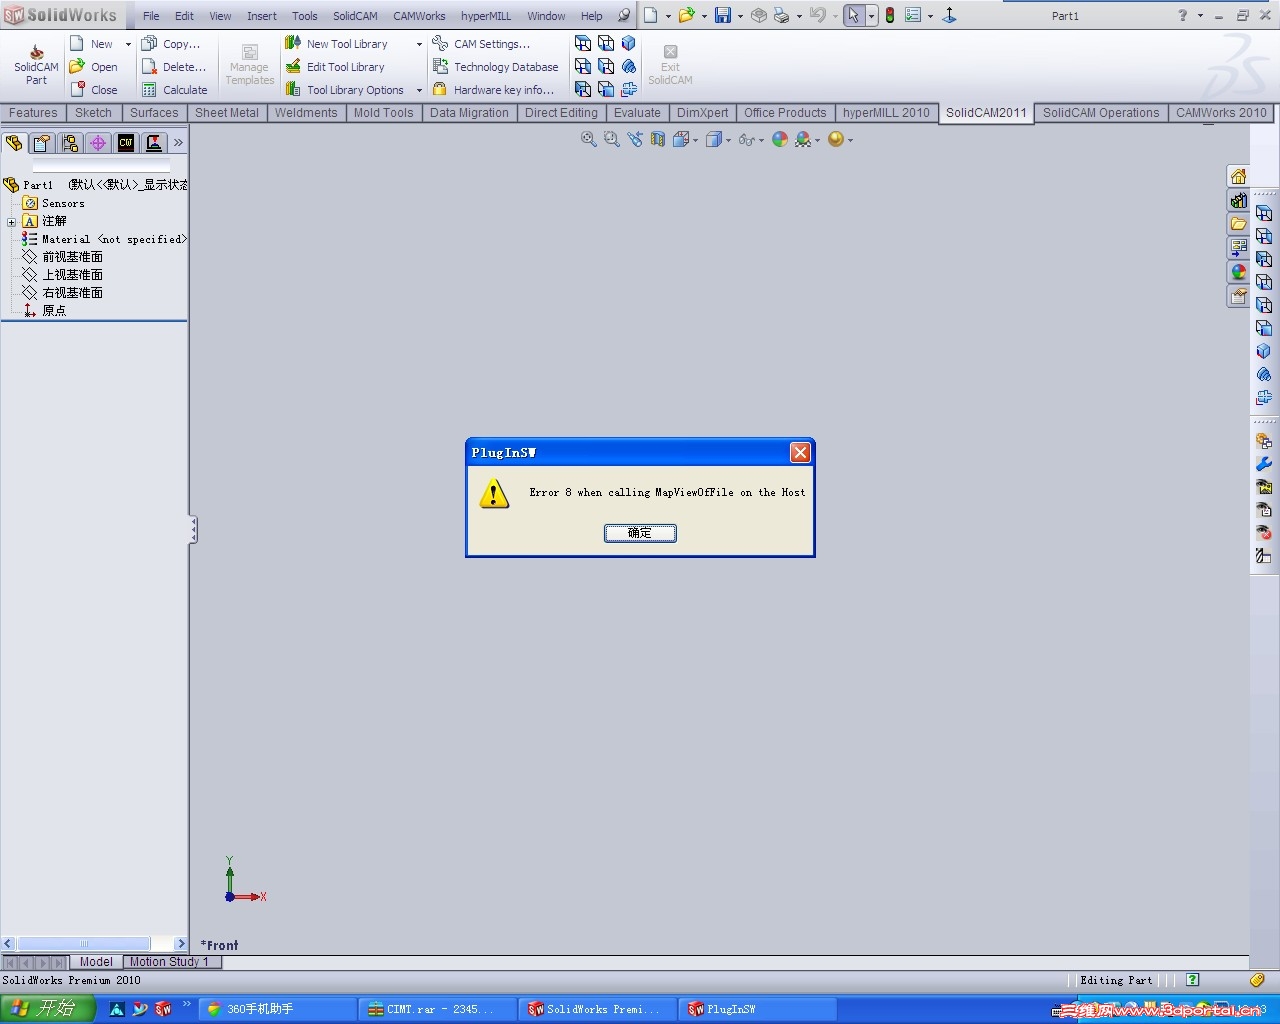Switch to the SolidWorks Premium taskbar button
Viewport: 1280px width, 1024px height.
tap(596, 1009)
